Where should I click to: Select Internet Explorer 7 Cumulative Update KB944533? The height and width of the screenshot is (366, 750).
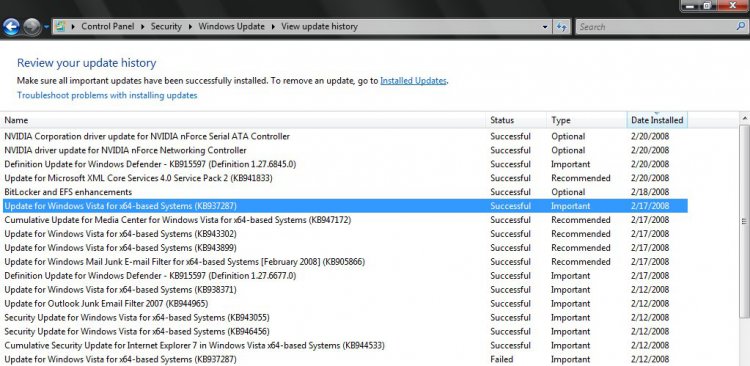point(344,345)
